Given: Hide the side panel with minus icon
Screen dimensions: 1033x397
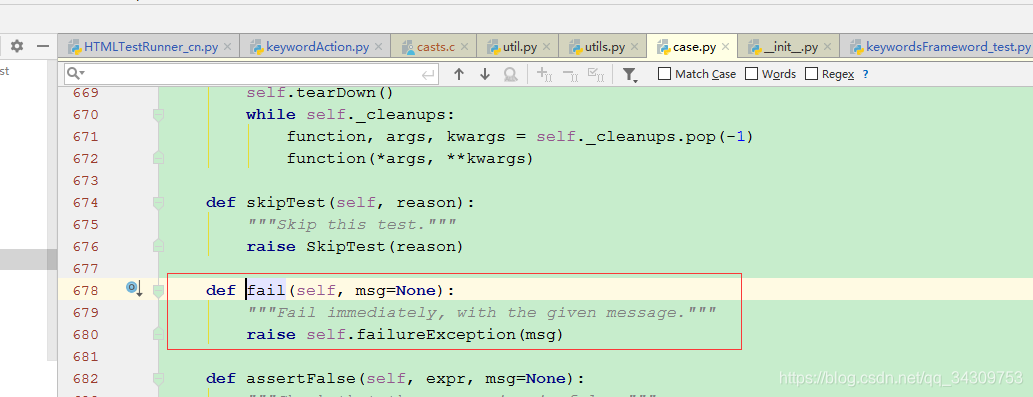Looking at the screenshot, I should (43, 46).
